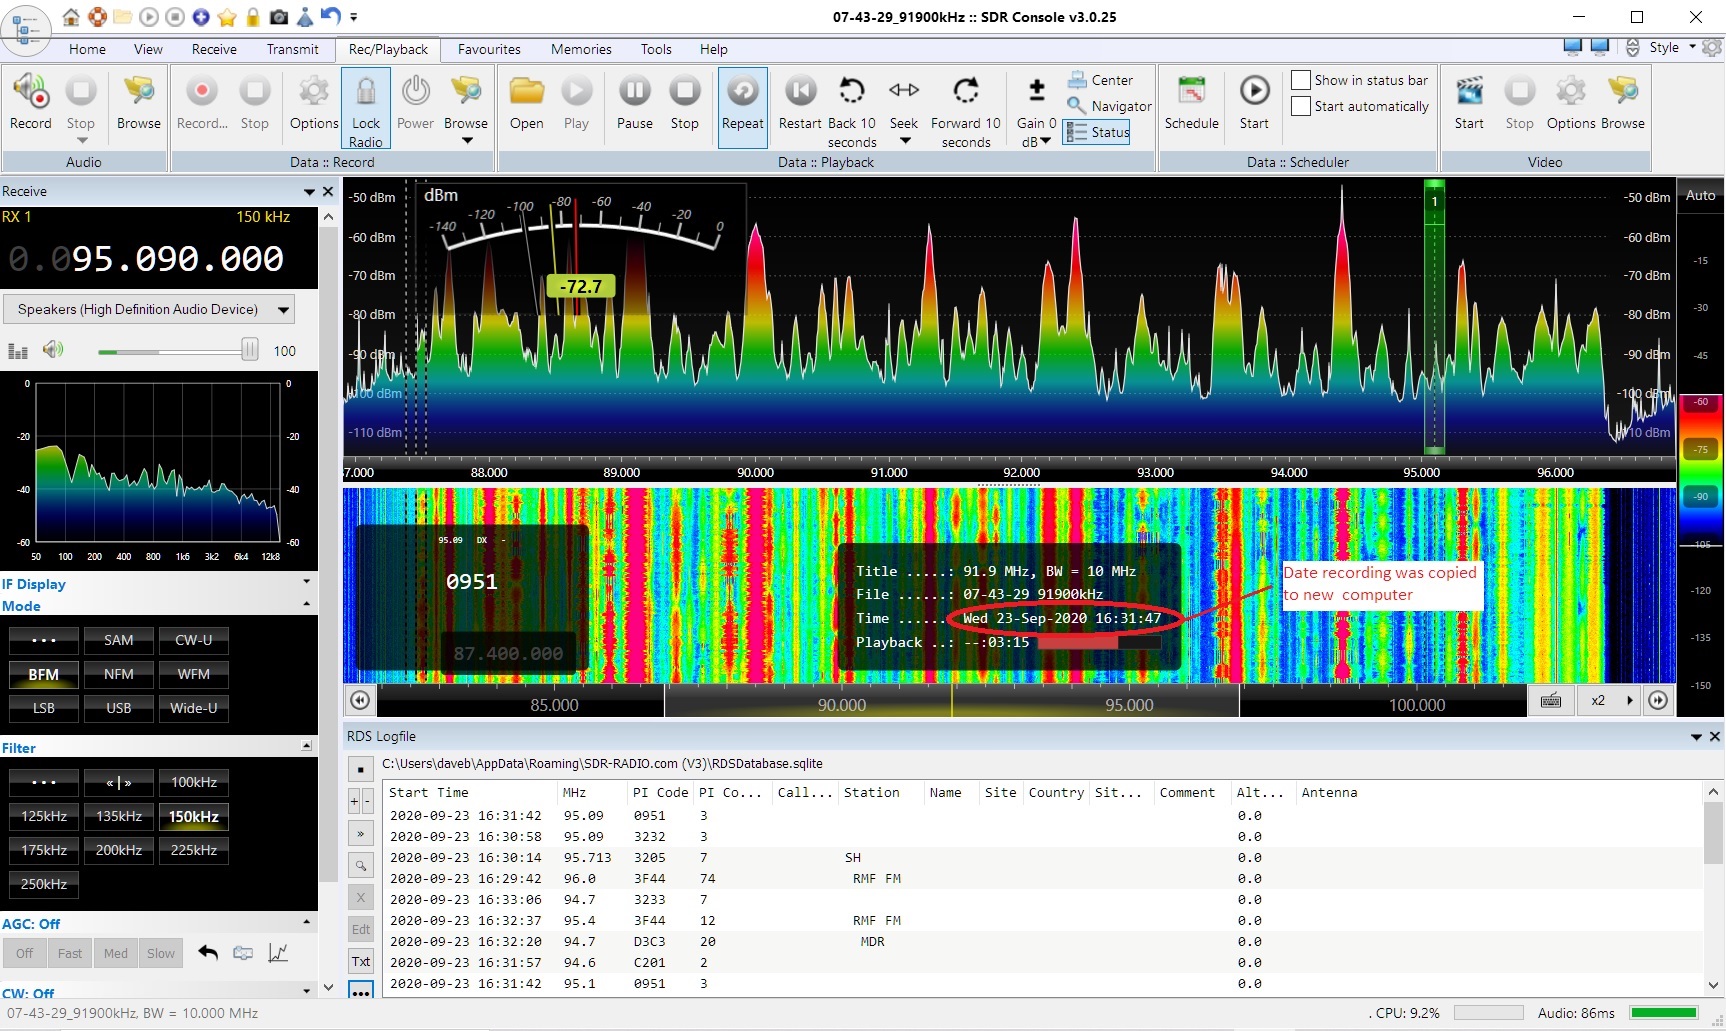Choose the WFM mode button

[193, 674]
